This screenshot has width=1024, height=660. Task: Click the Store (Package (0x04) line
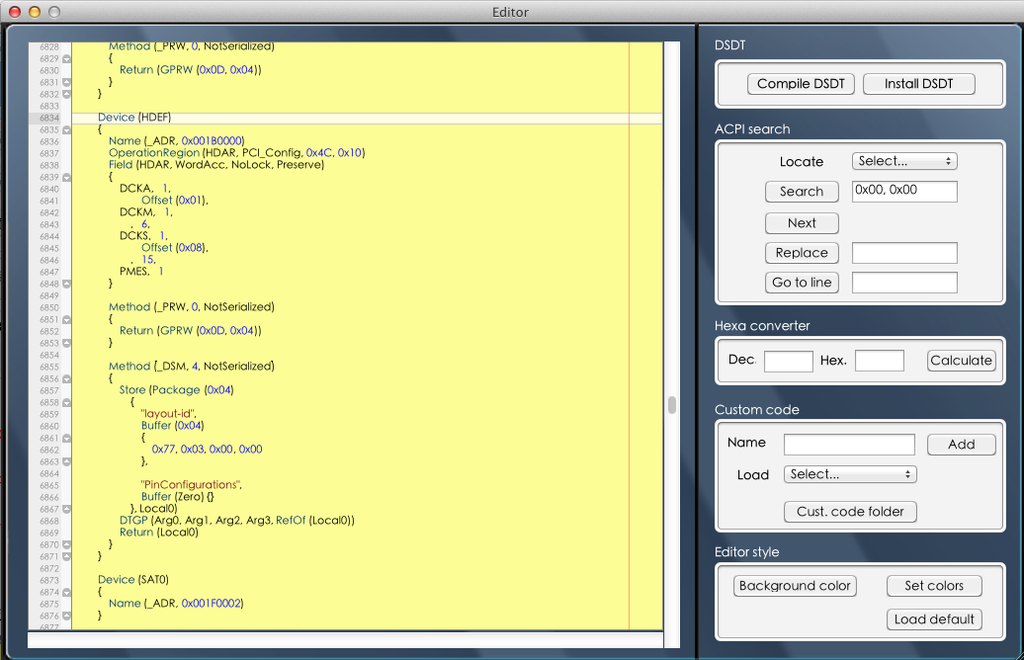[176, 390]
